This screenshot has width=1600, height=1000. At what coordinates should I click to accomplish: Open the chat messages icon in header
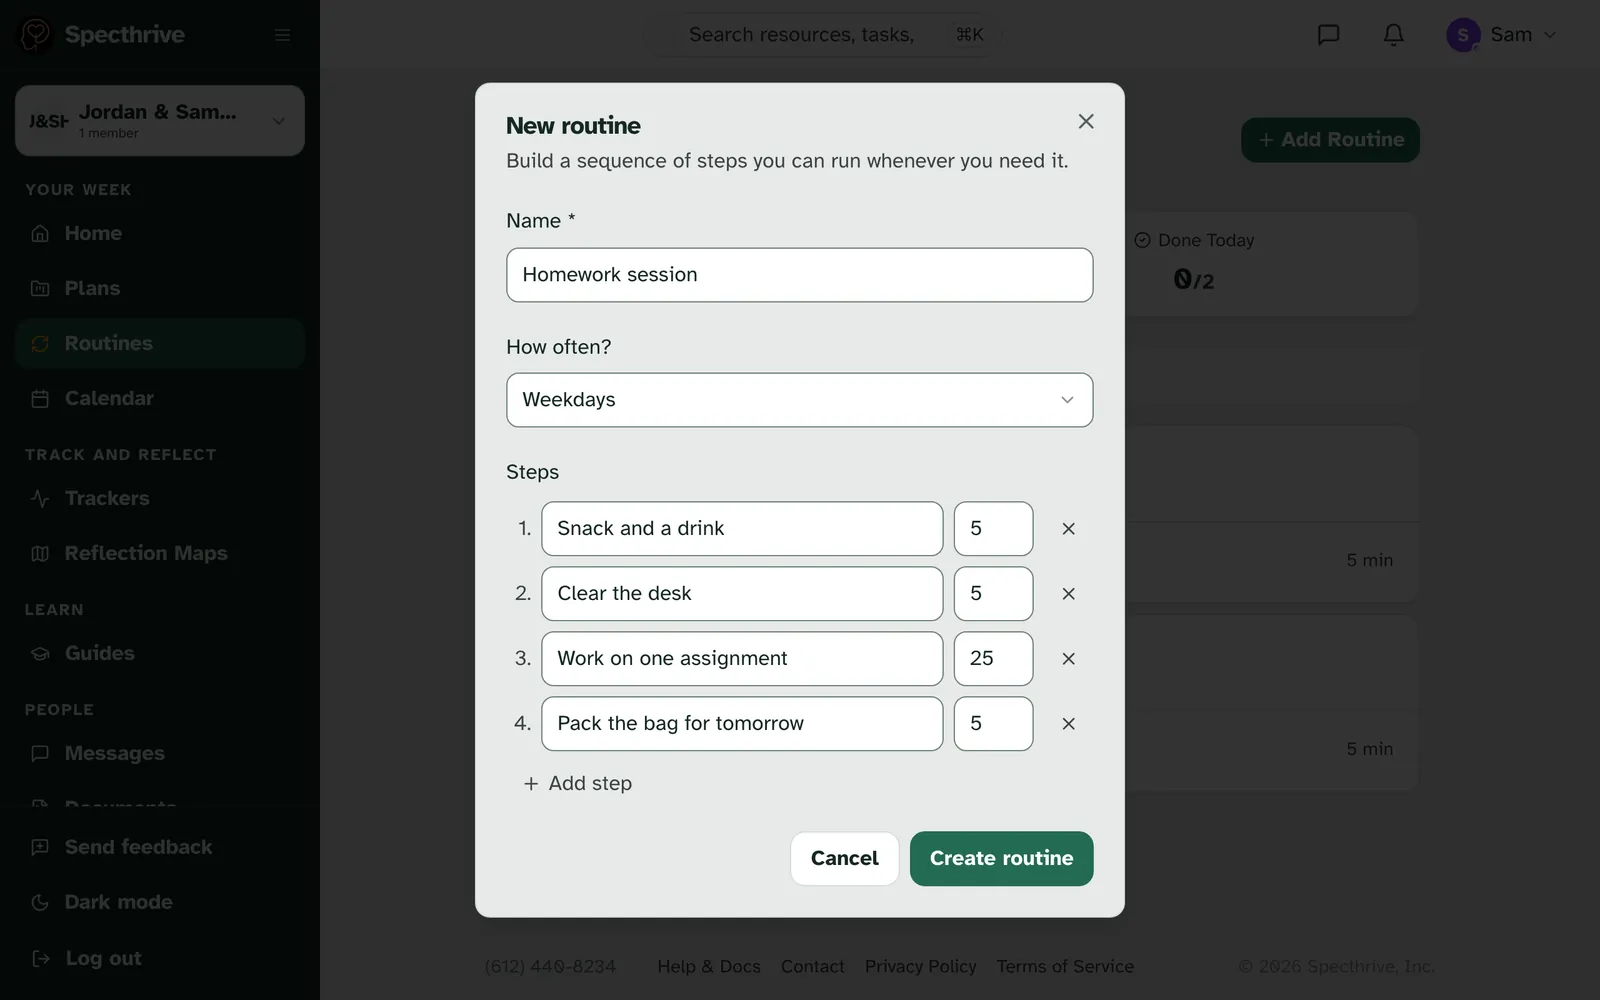pos(1328,35)
